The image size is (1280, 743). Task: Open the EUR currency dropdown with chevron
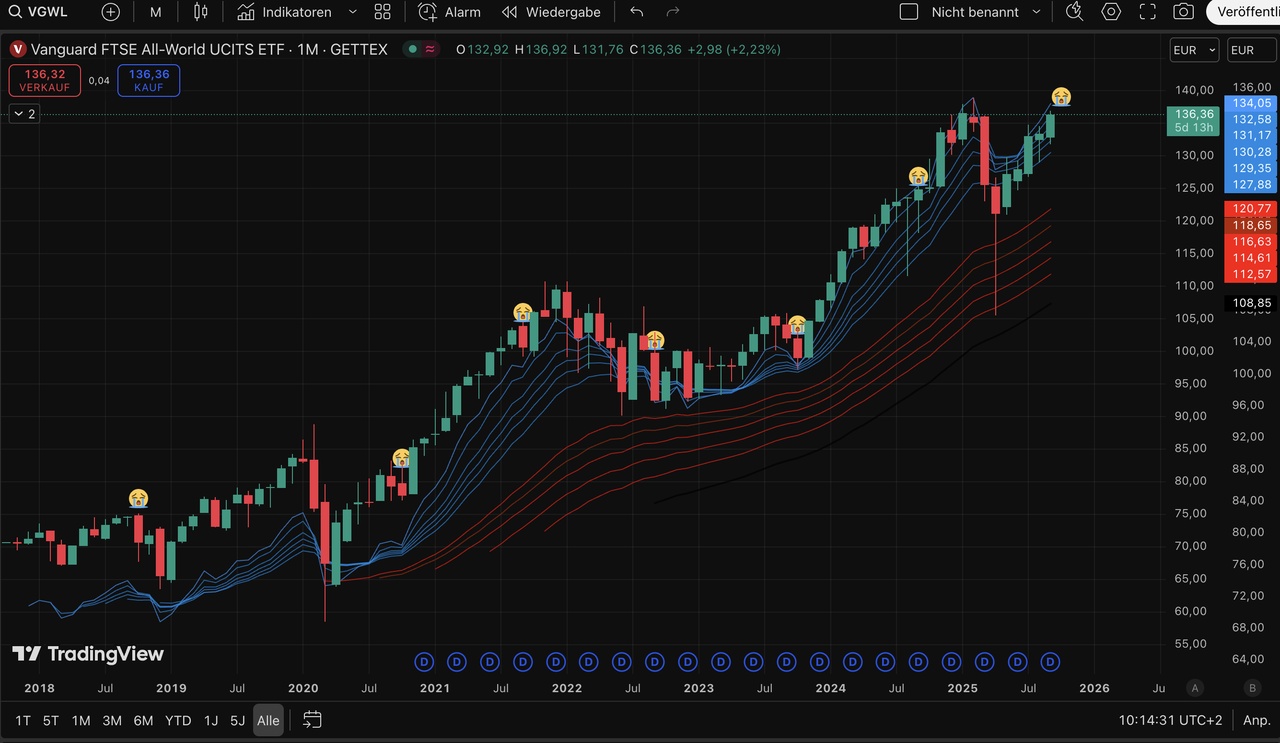(x=1194, y=50)
